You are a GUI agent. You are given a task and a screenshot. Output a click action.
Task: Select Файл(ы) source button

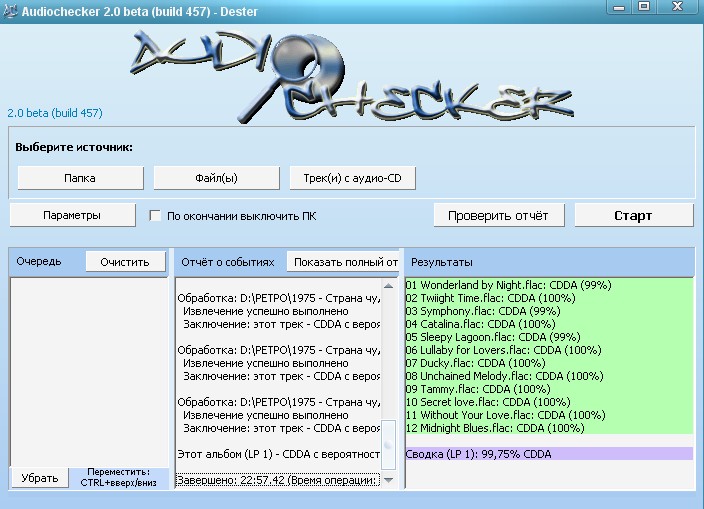click(x=217, y=178)
